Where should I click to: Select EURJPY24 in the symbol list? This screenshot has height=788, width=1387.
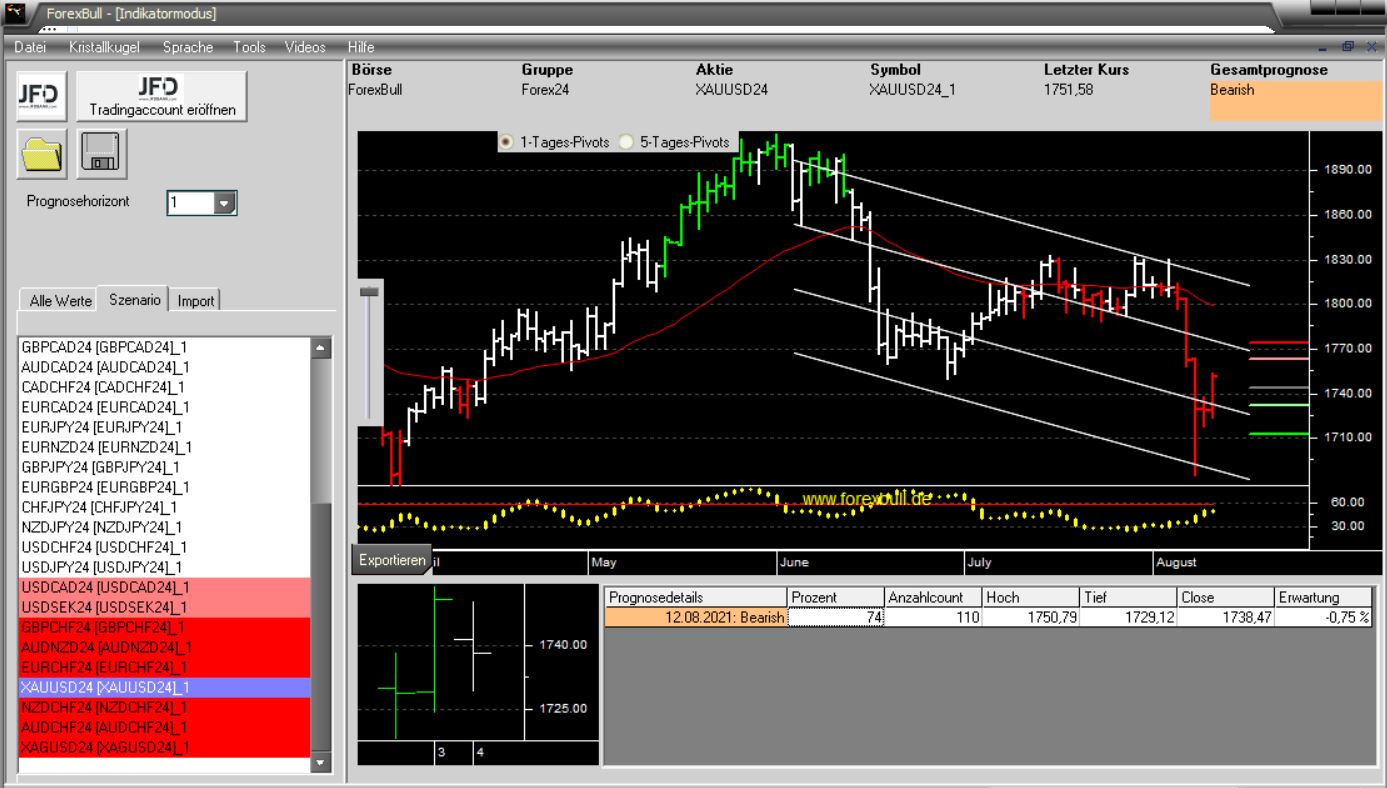point(165,427)
